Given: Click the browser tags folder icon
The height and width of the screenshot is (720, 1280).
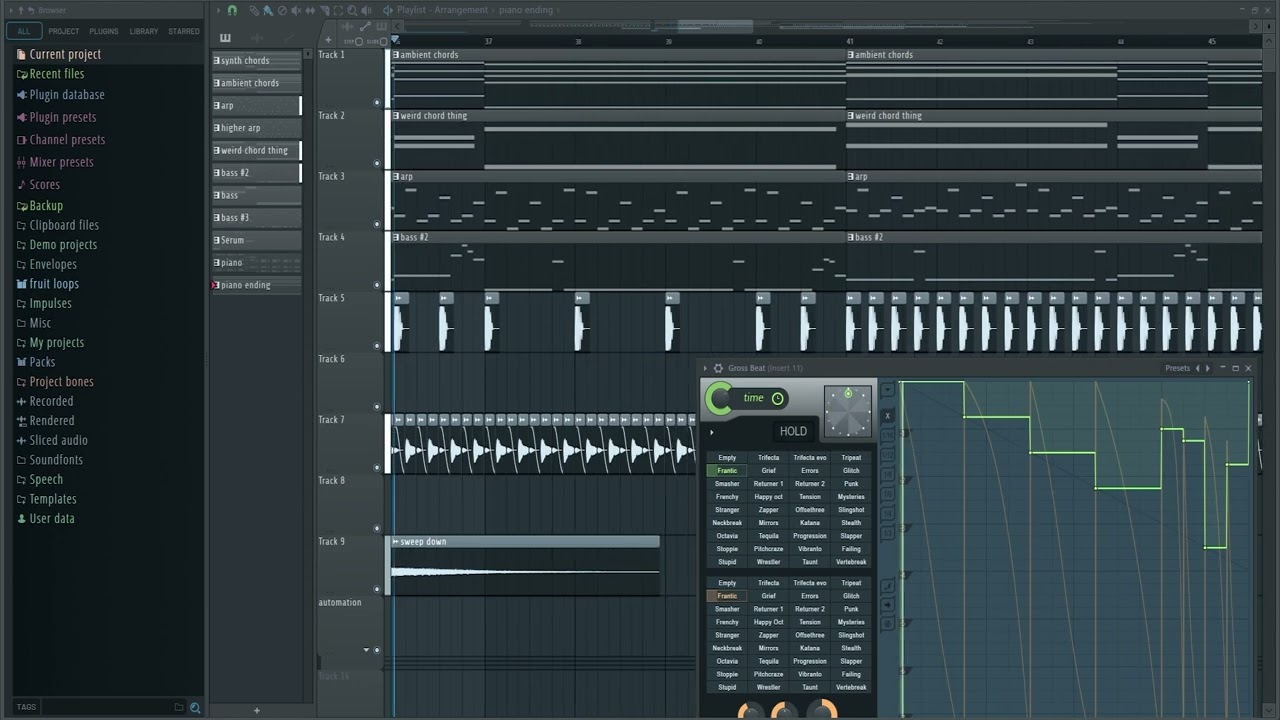Looking at the screenshot, I should 179,707.
